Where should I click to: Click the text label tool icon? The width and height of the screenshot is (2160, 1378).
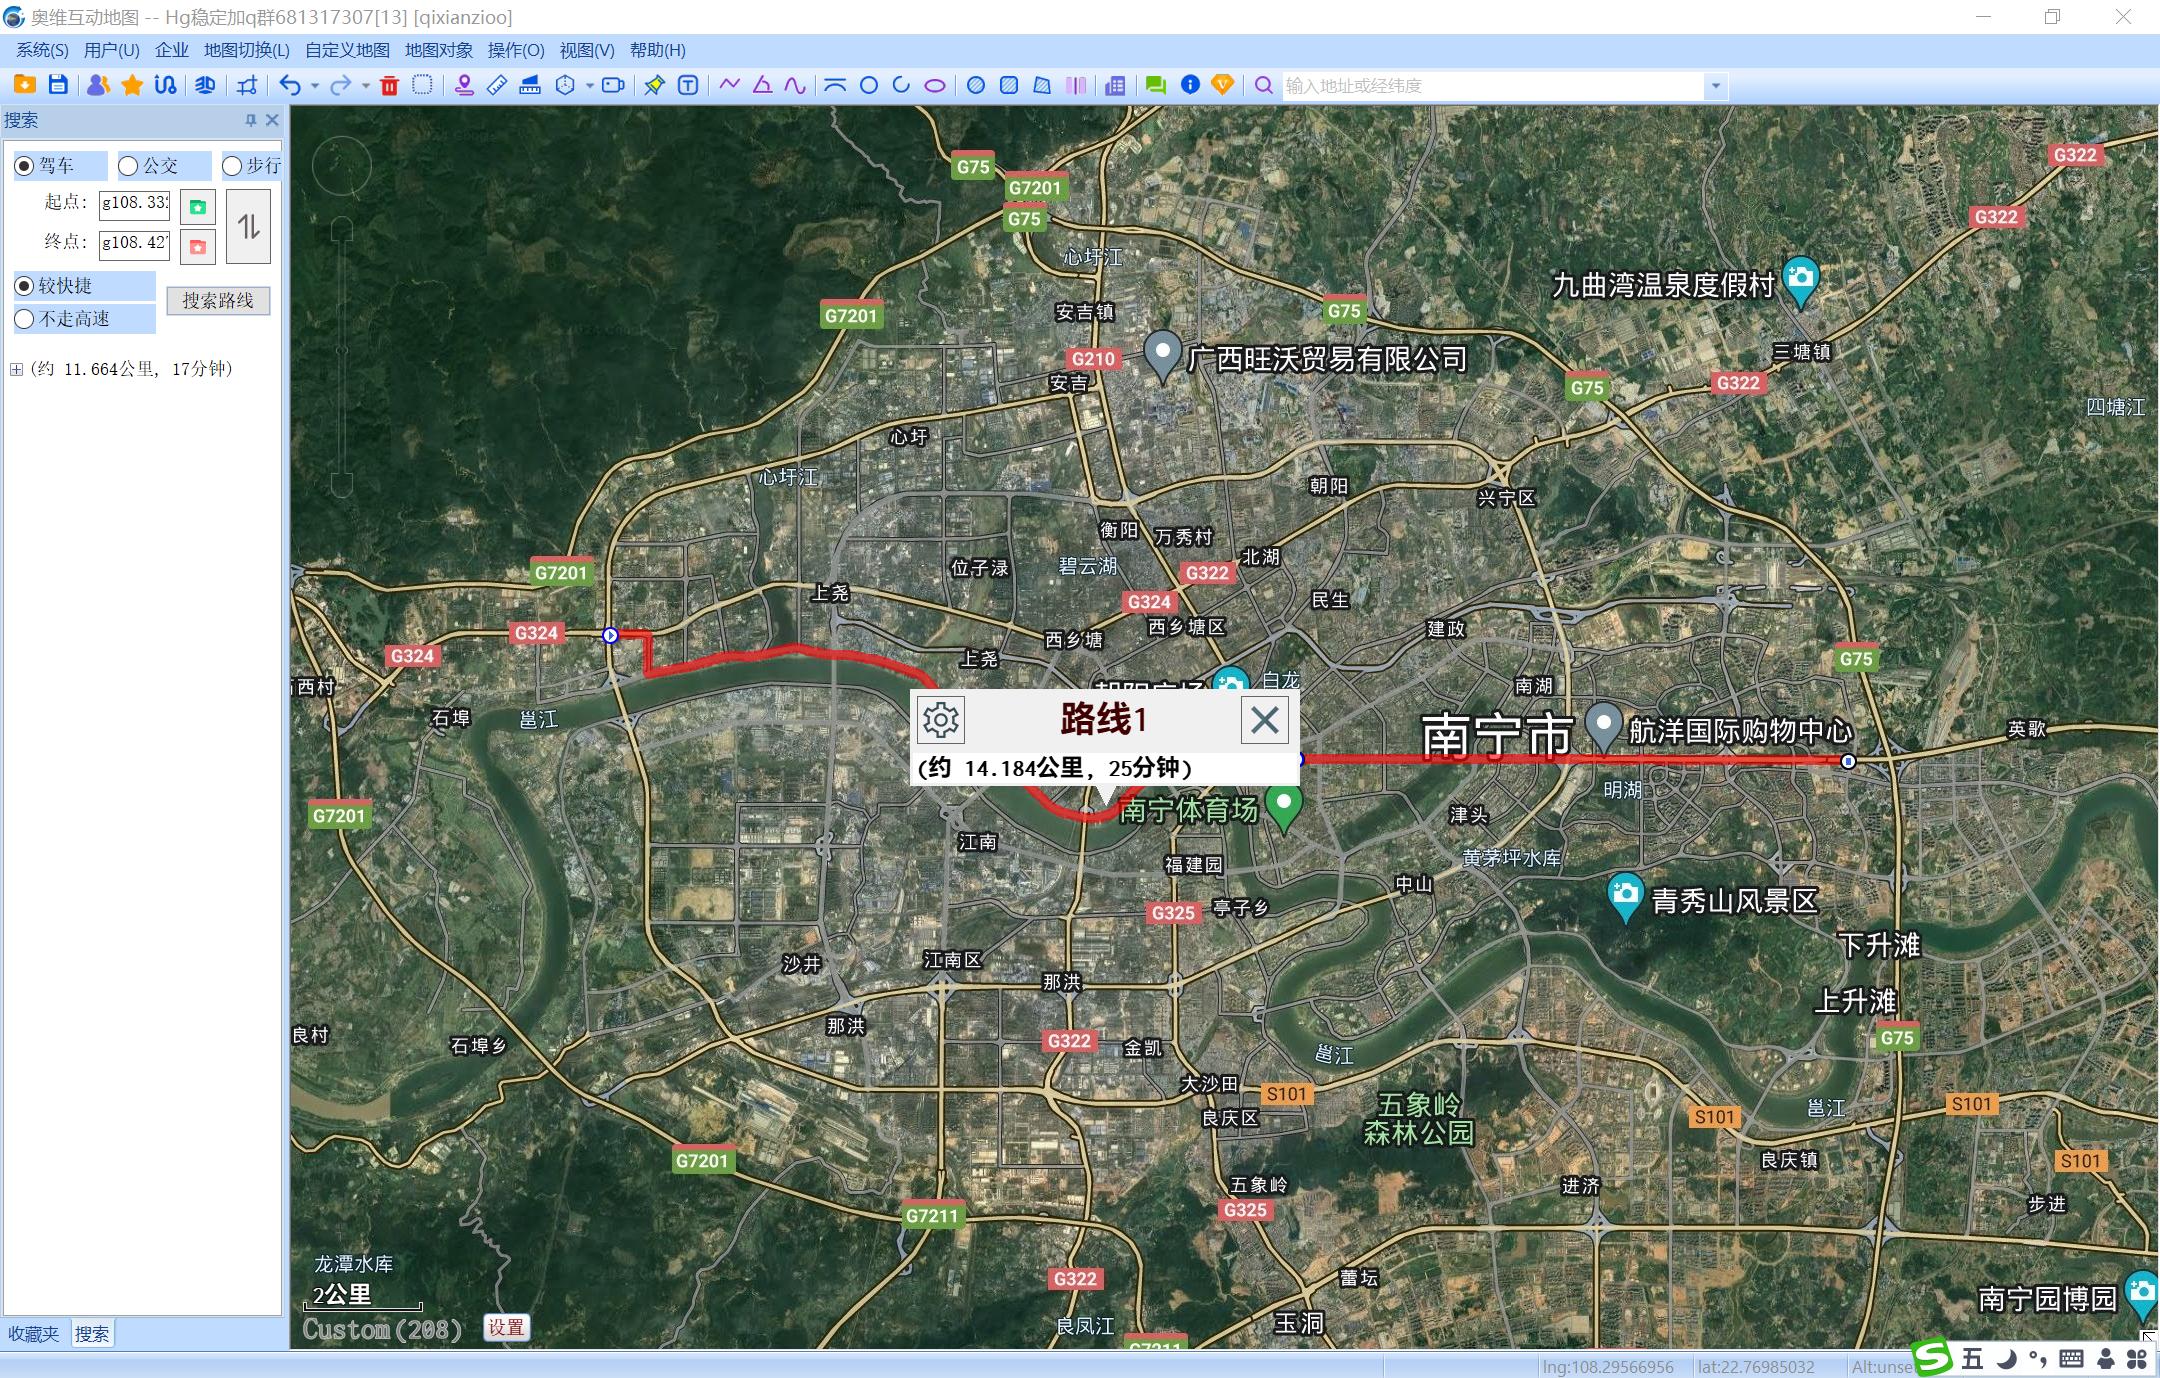point(688,86)
